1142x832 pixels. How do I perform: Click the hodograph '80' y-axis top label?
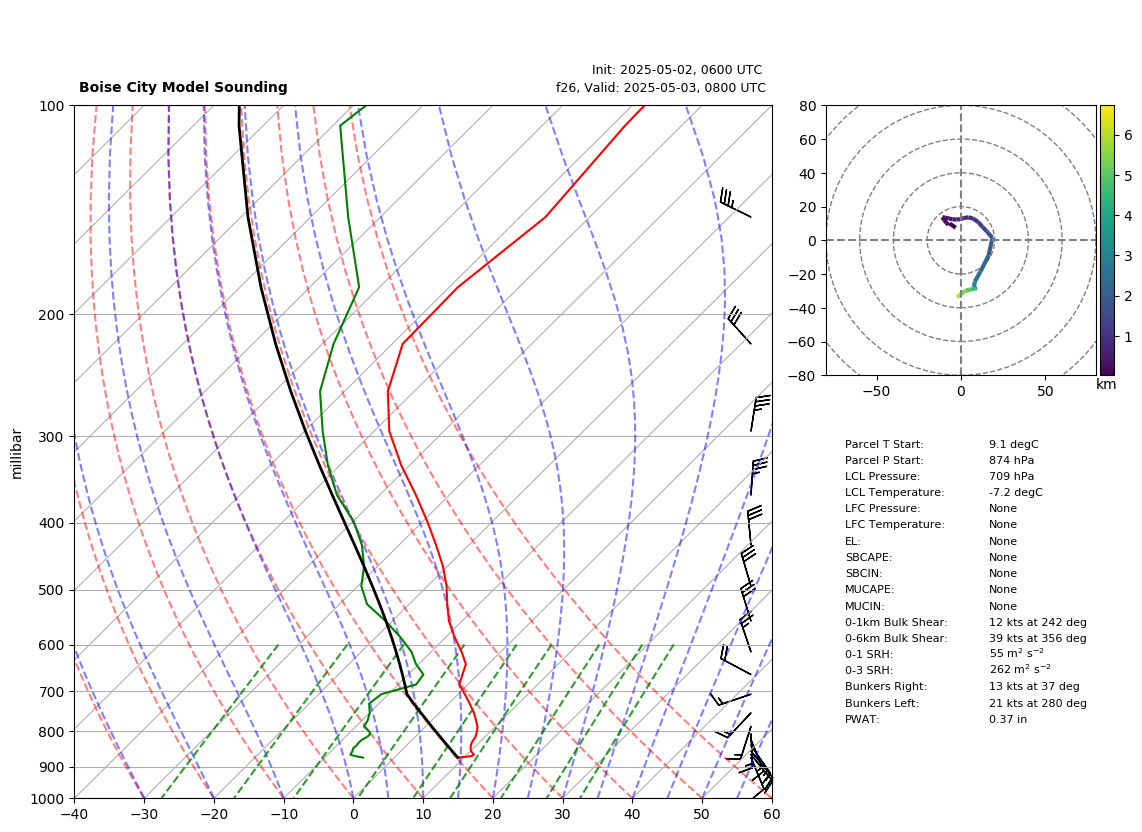coord(808,106)
